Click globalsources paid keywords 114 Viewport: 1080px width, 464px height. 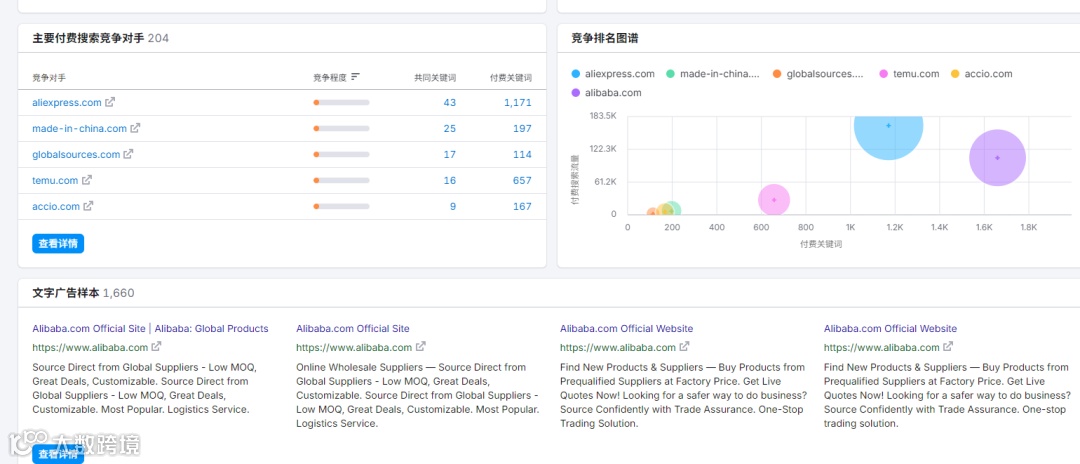[x=523, y=154]
